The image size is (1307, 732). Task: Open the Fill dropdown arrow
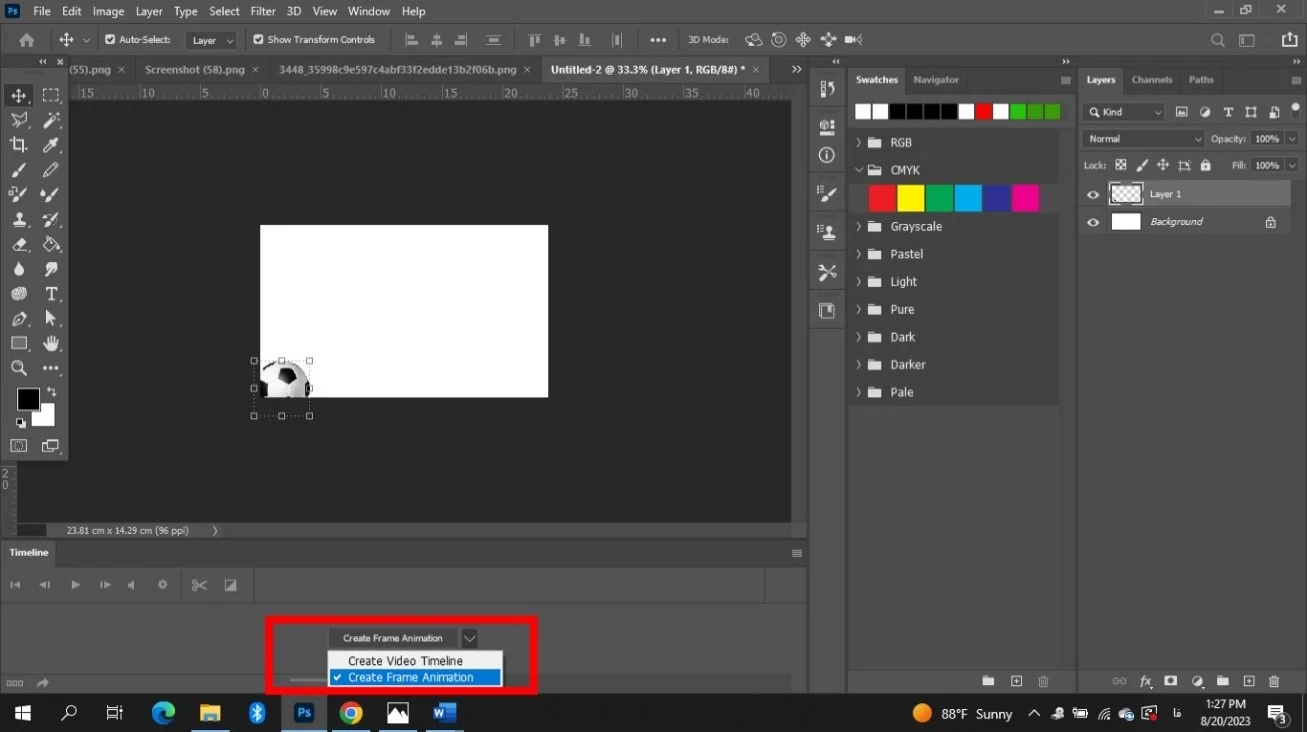(1292, 165)
